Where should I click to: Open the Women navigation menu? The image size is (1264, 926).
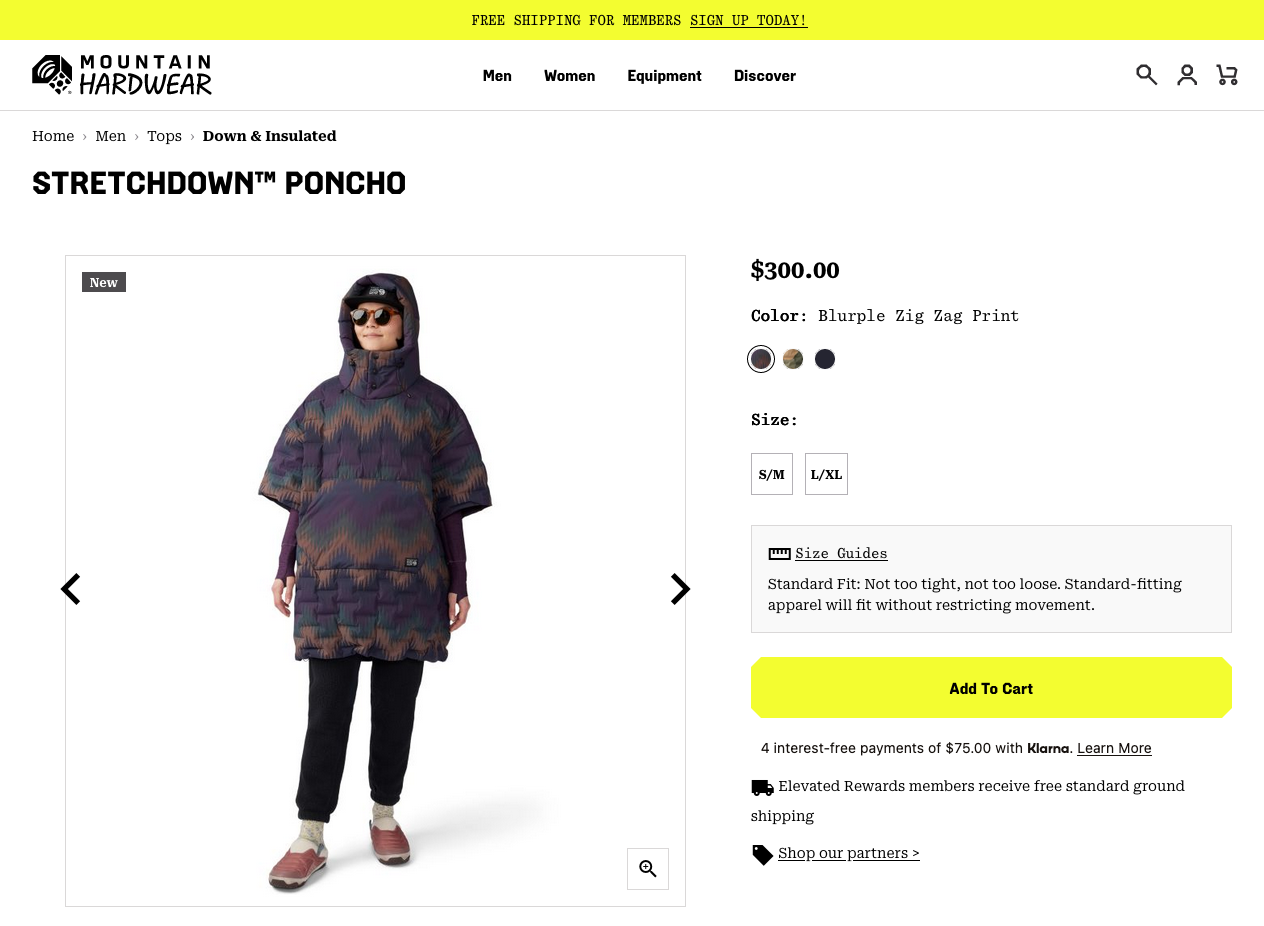click(x=569, y=76)
